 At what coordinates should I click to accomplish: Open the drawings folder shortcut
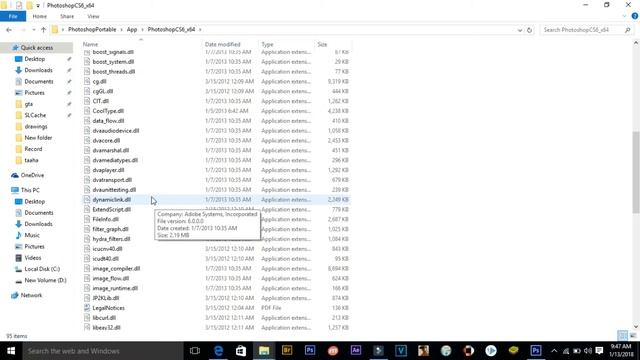(36, 127)
